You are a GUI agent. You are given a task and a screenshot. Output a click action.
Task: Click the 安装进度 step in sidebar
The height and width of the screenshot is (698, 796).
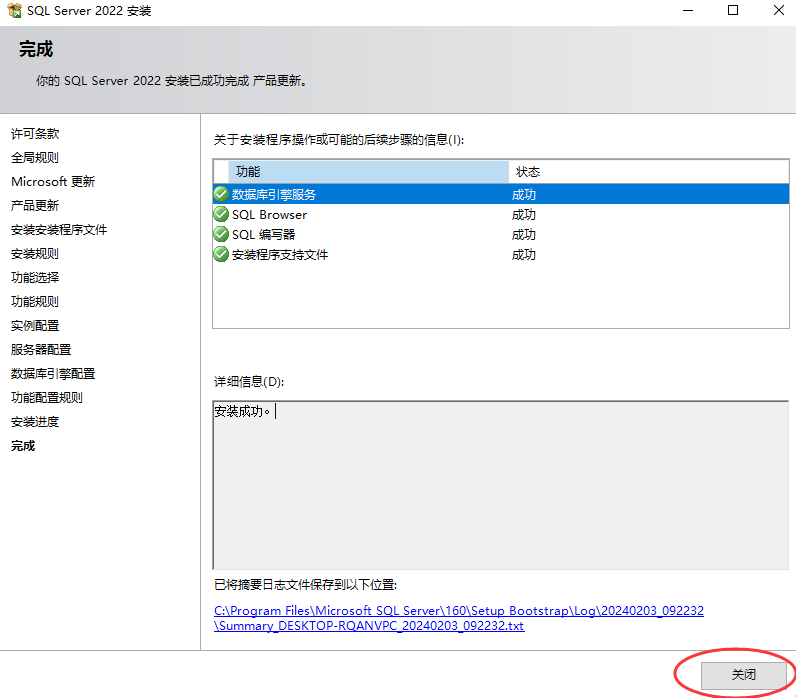(x=35, y=421)
